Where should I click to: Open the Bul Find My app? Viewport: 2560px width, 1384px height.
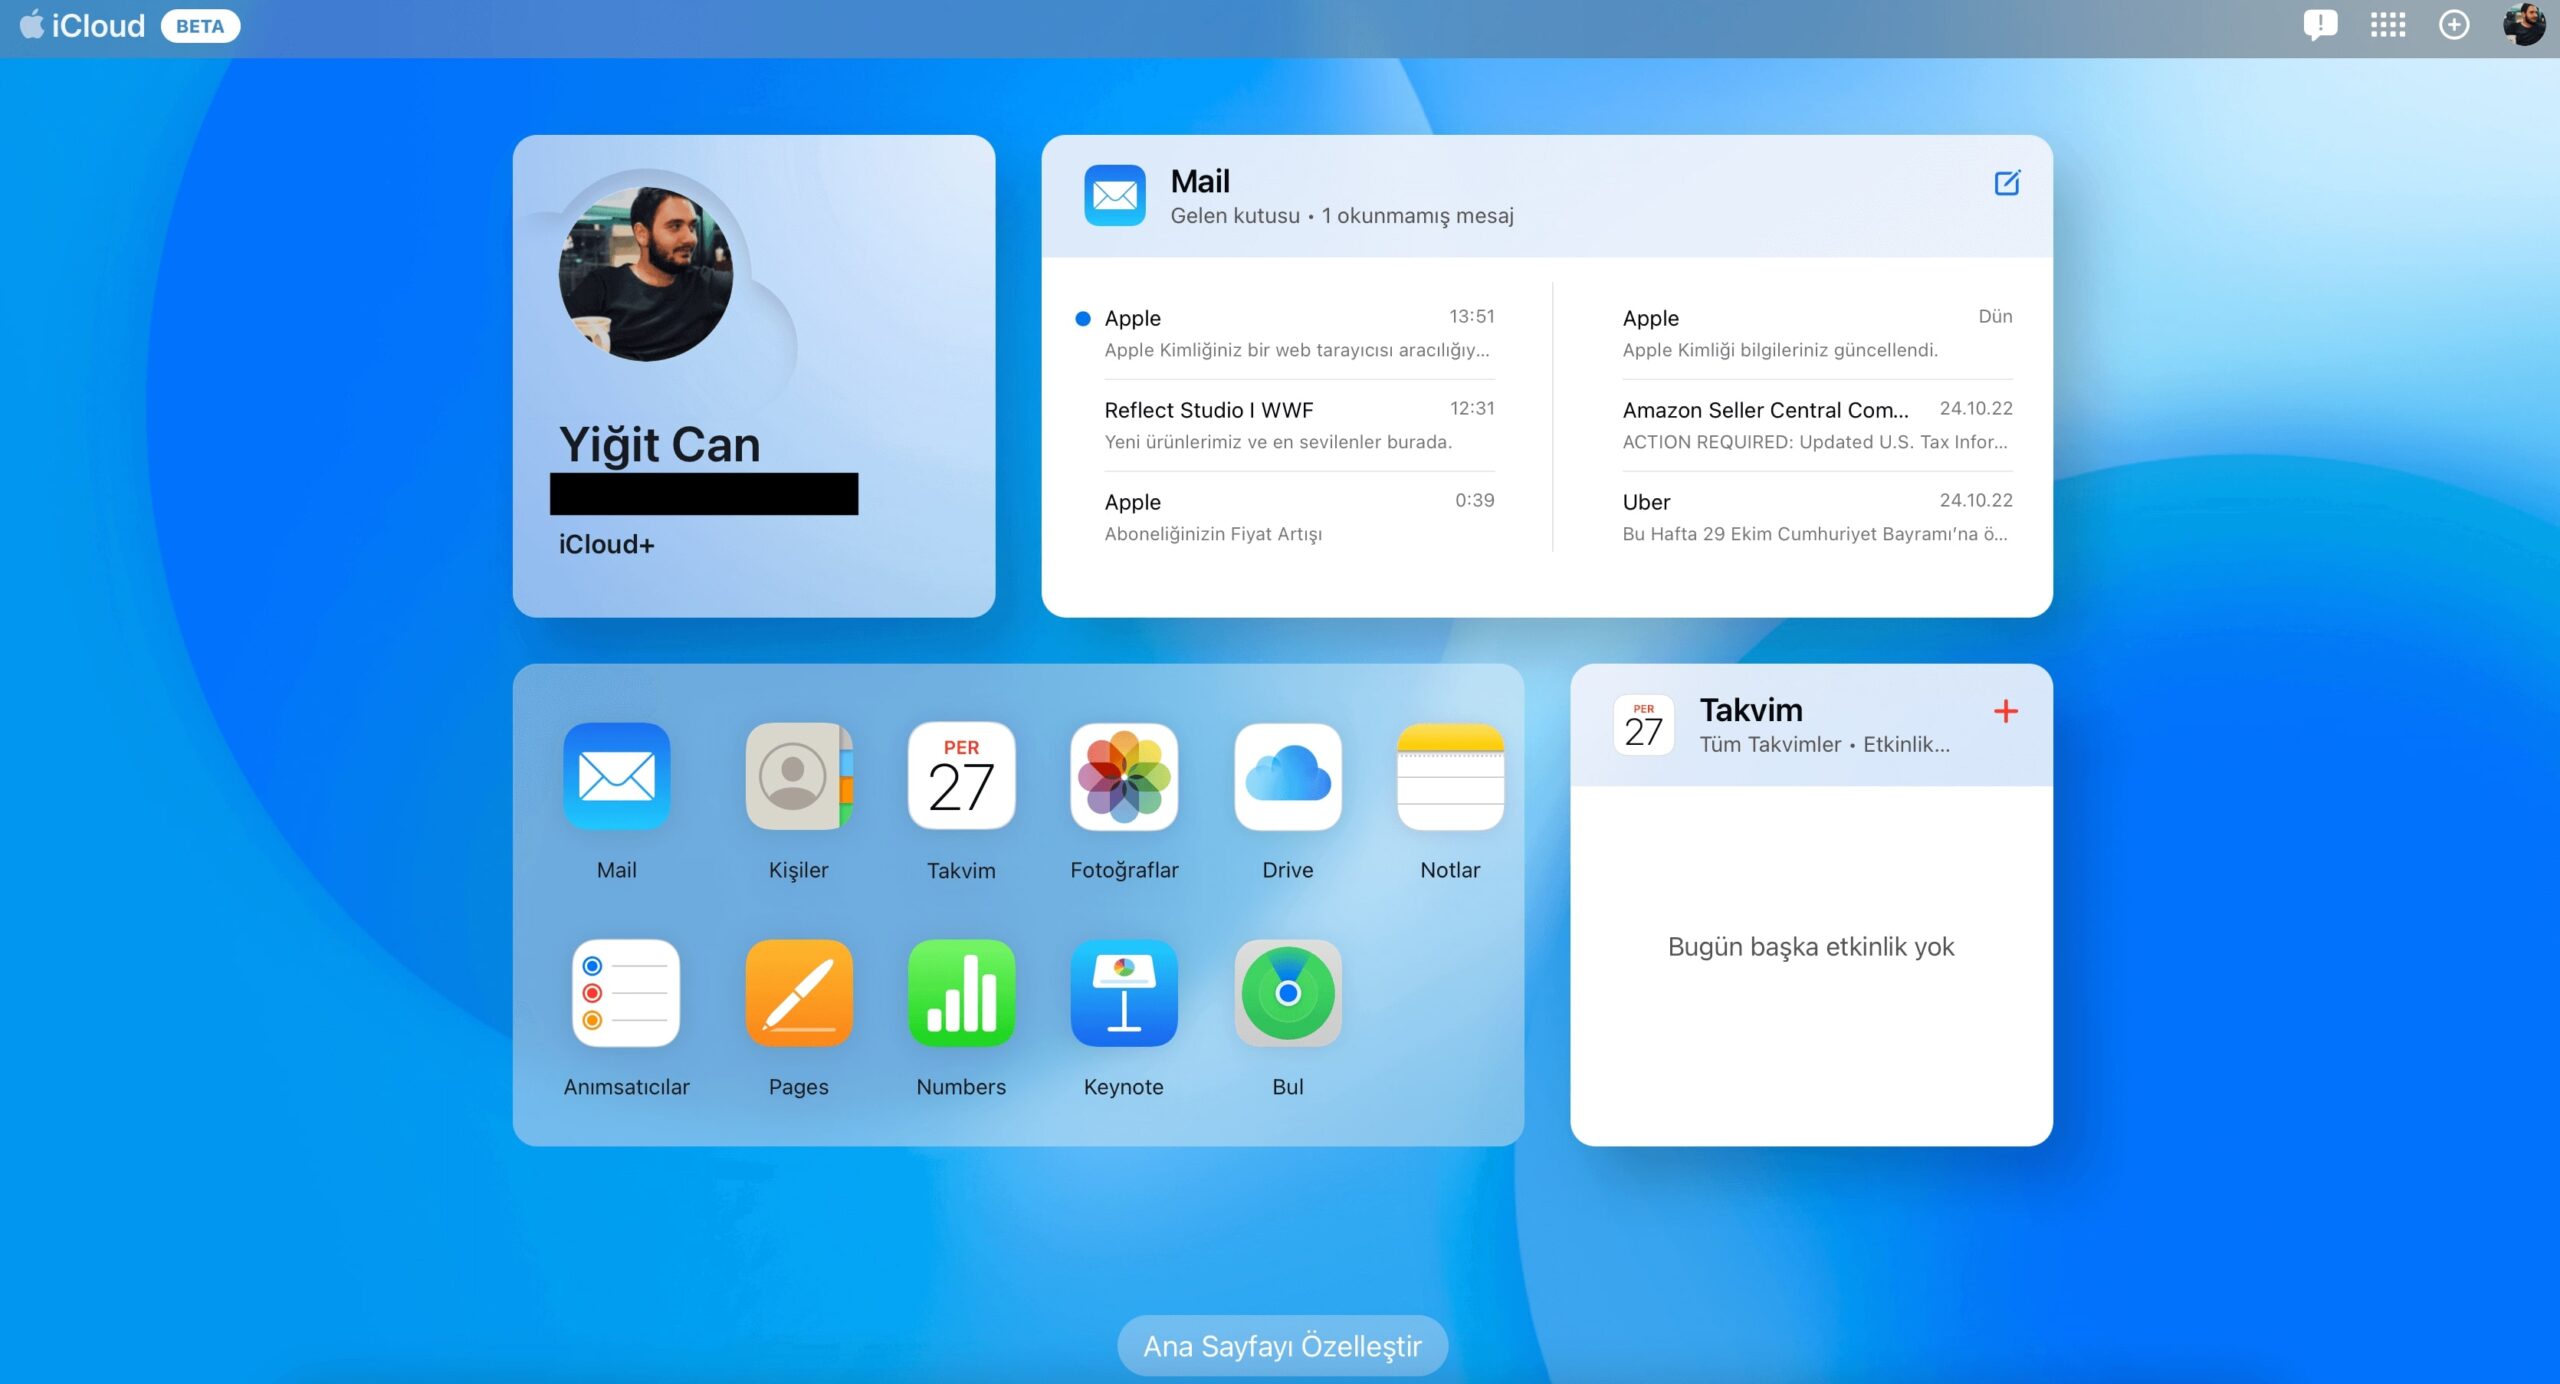point(1287,993)
